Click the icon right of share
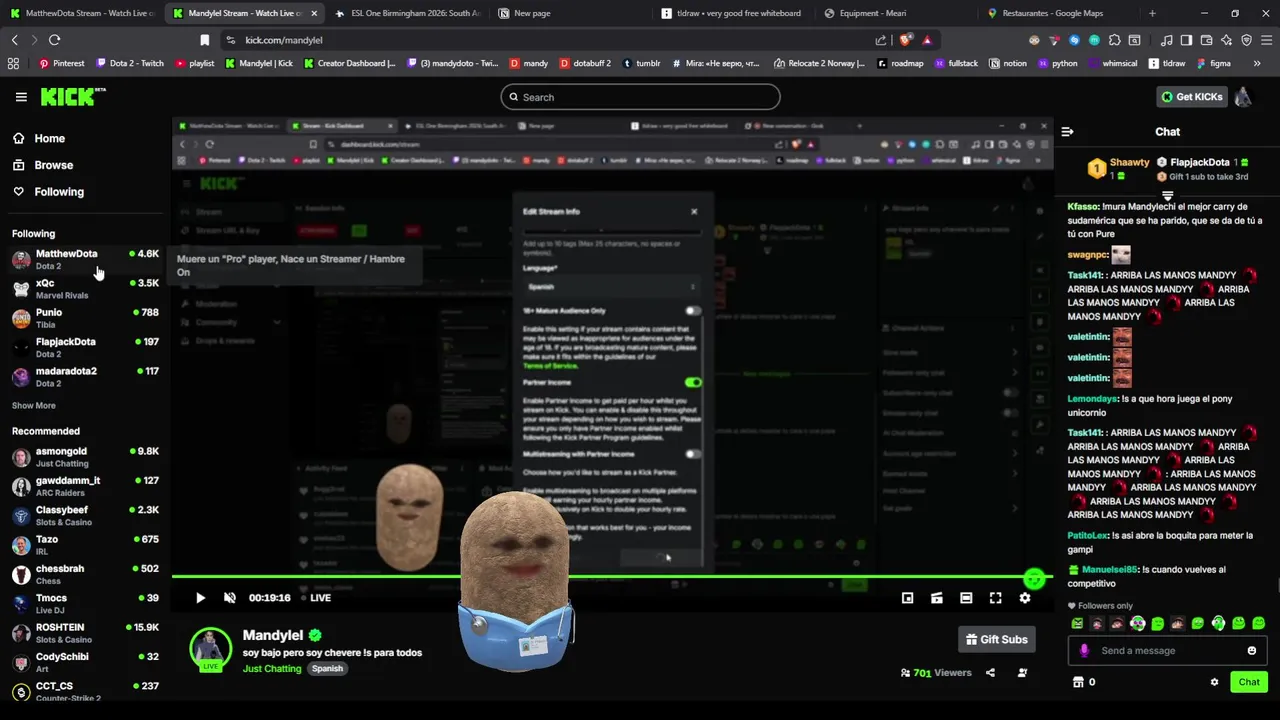This screenshot has width=1280, height=720. 1022,673
